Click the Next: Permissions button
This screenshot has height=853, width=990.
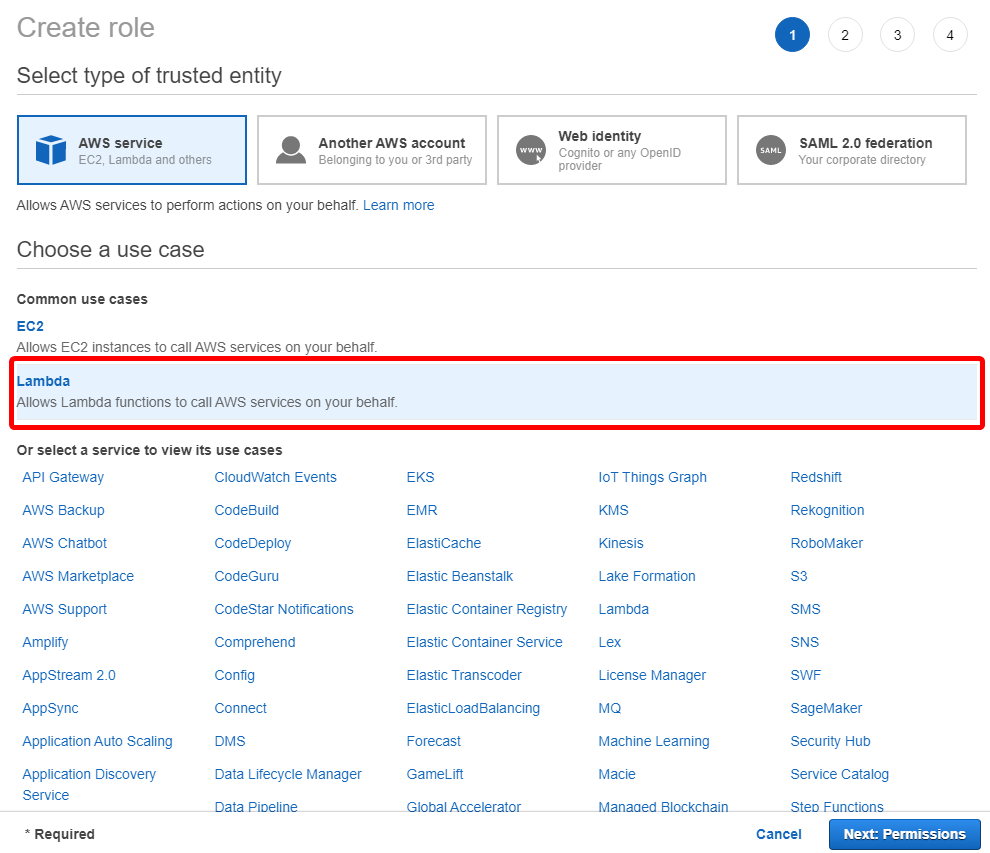(x=905, y=834)
